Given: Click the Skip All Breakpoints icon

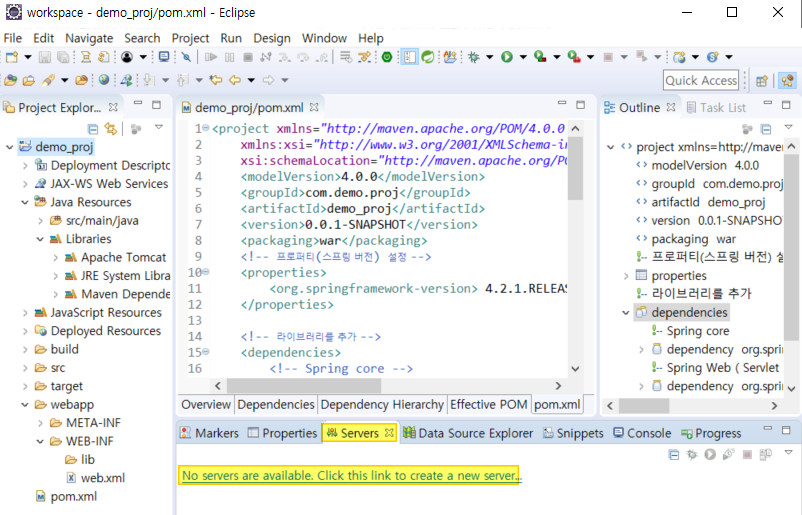Looking at the screenshot, I should 187,57.
